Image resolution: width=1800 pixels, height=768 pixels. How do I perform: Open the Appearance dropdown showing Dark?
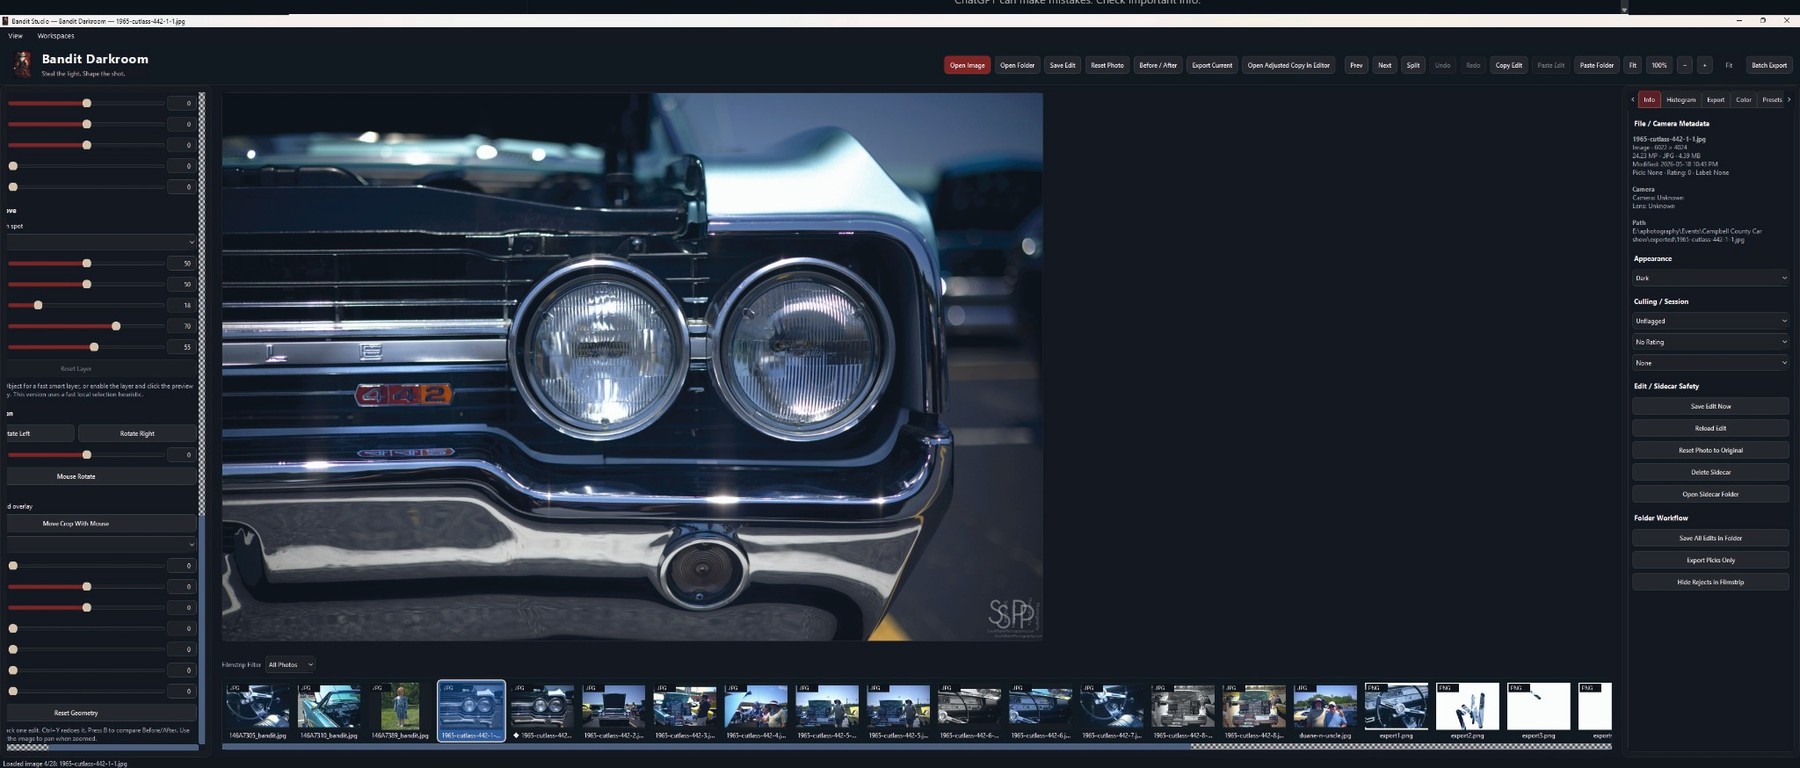pos(1711,278)
